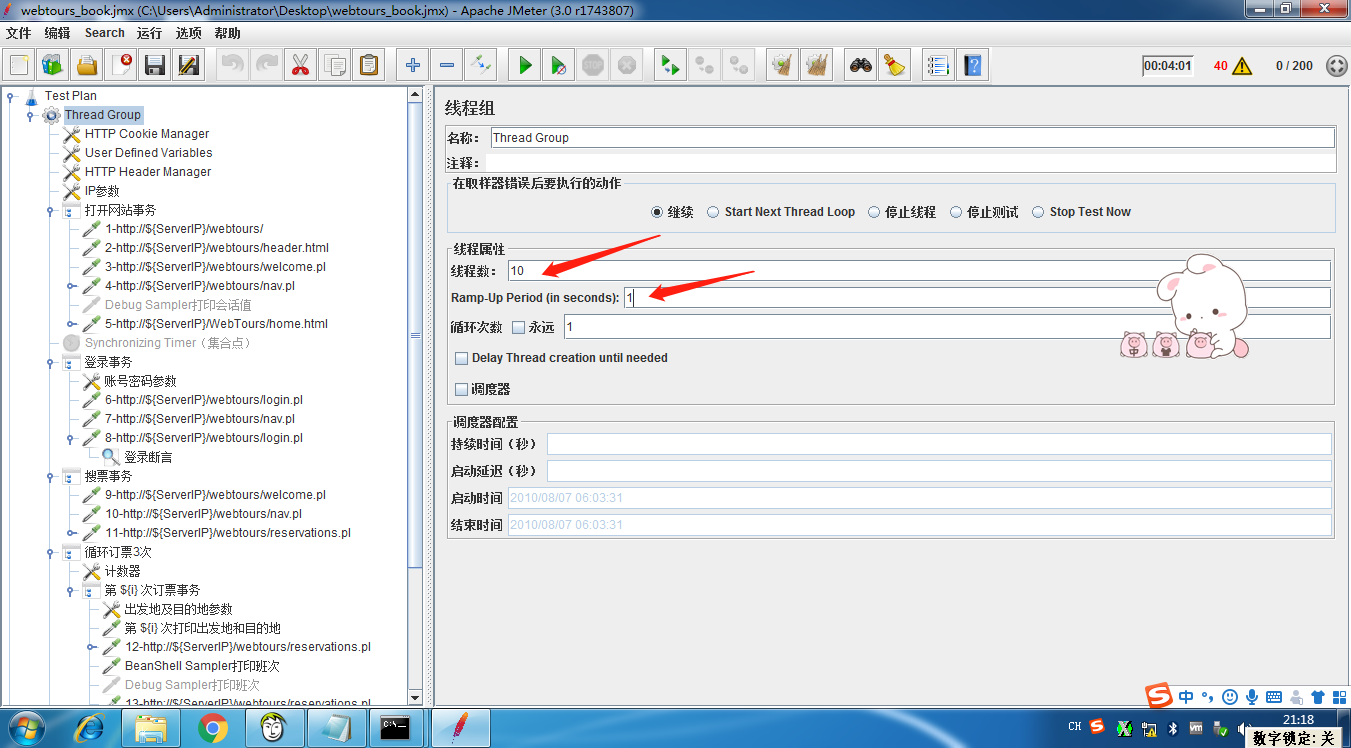Save the test plan with floppy icon
The image size is (1351, 748).
point(155,66)
